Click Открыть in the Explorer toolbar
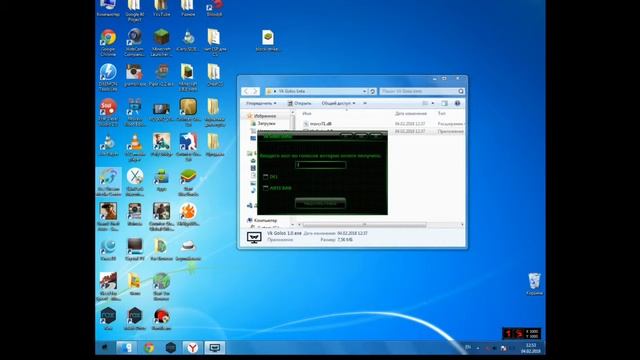The height and width of the screenshot is (360, 640). pyautogui.click(x=299, y=103)
